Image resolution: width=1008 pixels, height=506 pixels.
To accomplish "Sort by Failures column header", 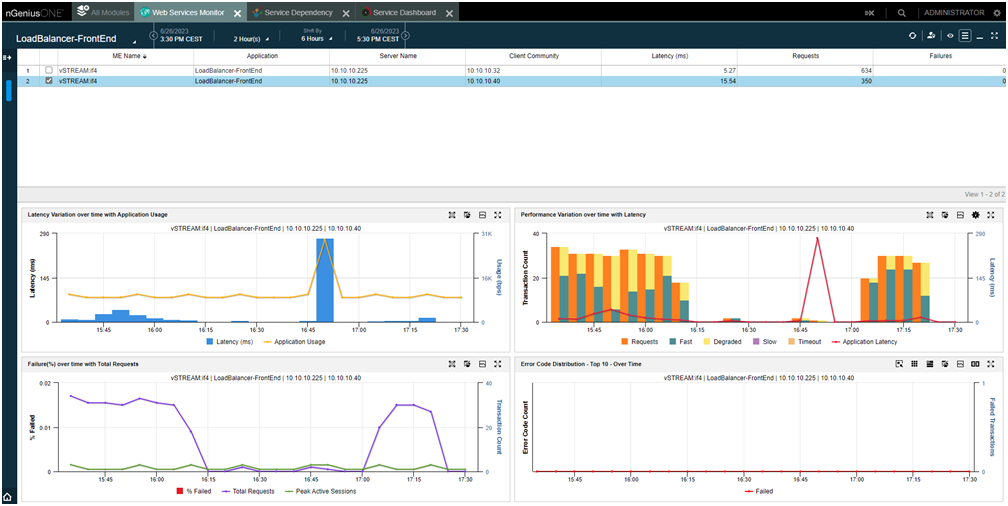I will click(940, 56).
